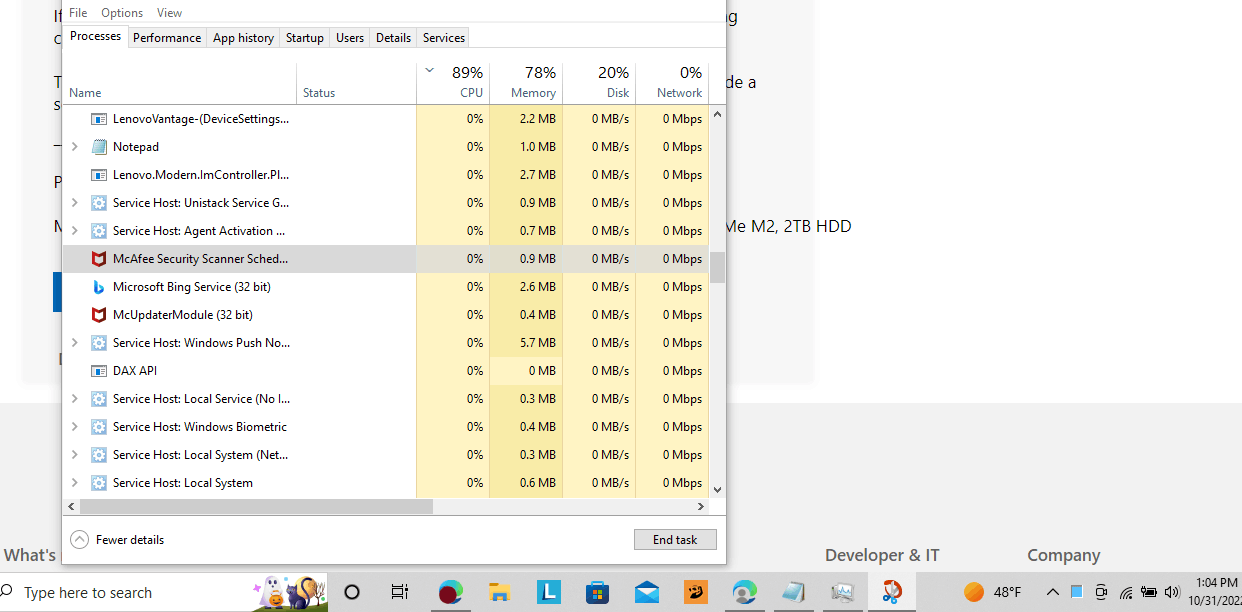
Task: Expand Service Host: Windows Biometric group
Action: point(75,427)
